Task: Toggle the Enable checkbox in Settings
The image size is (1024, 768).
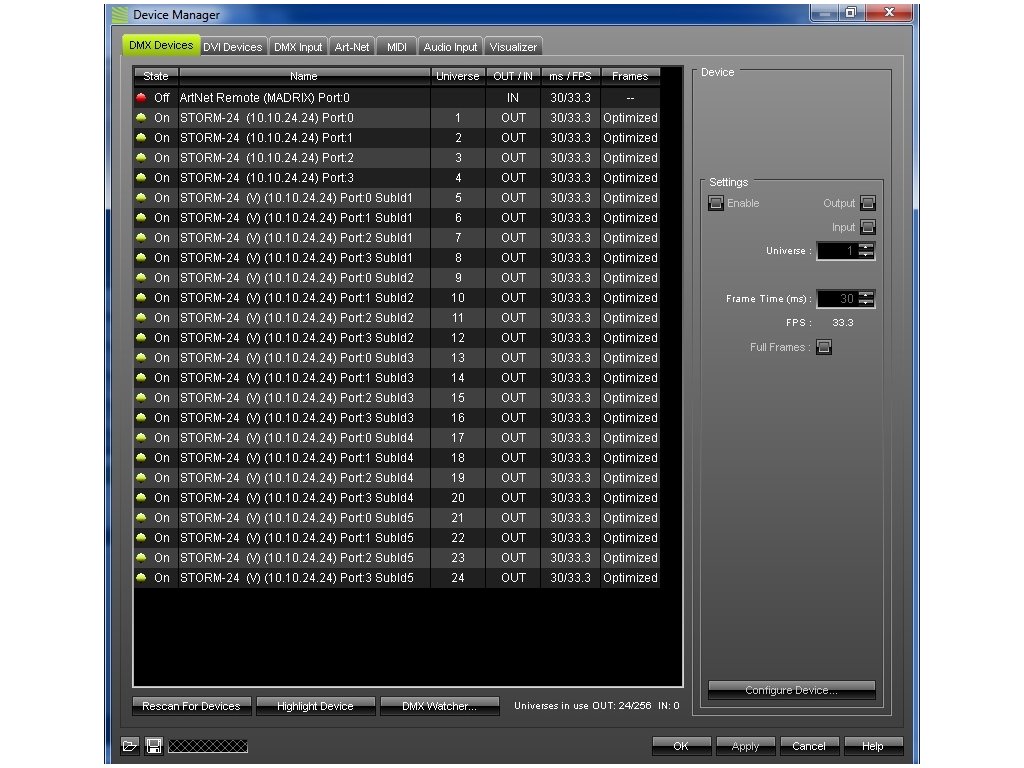Action: (x=716, y=203)
